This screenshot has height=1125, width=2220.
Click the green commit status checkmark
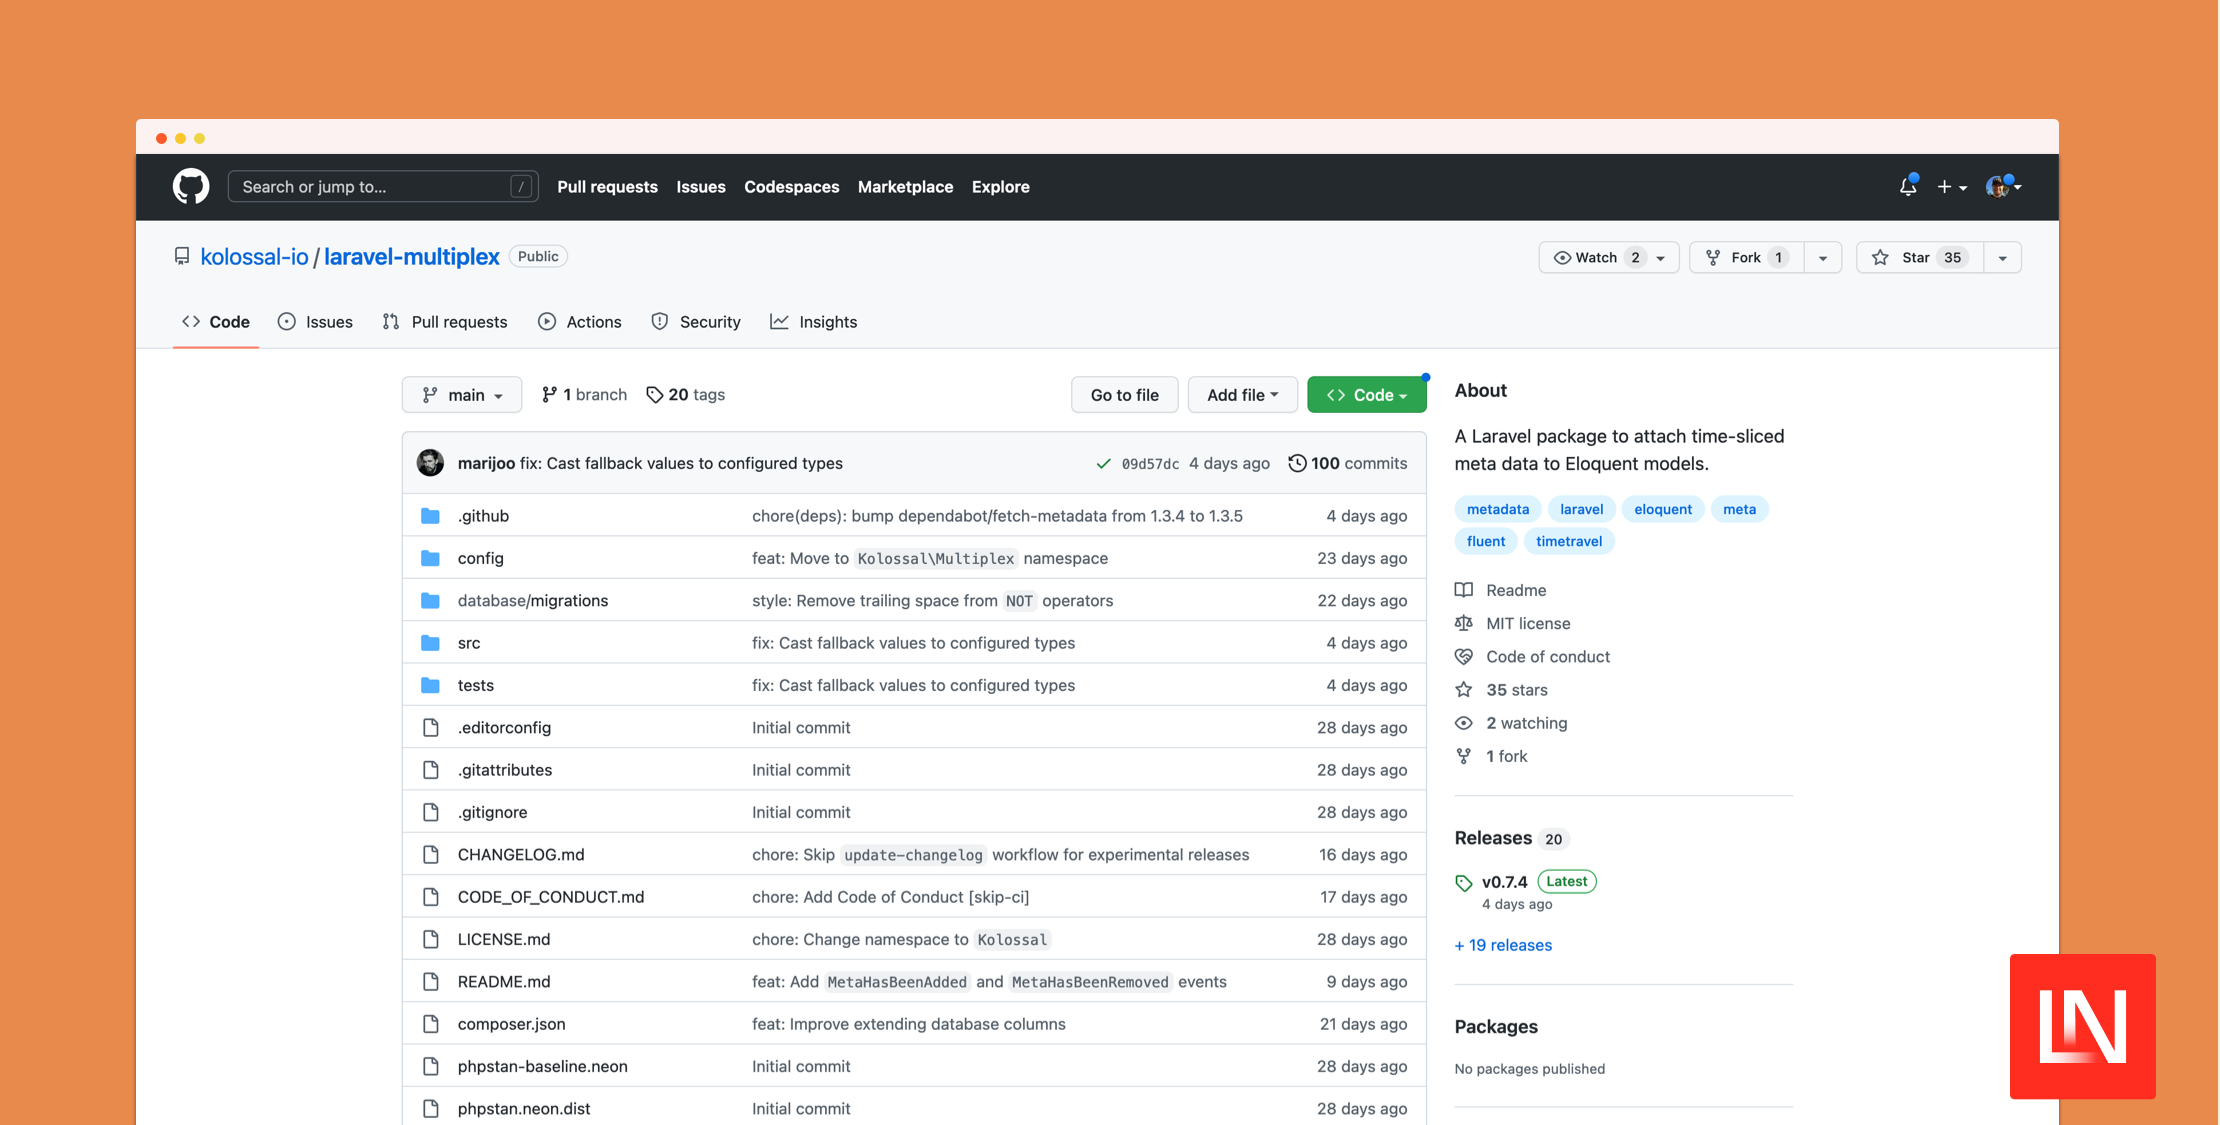click(x=1103, y=463)
